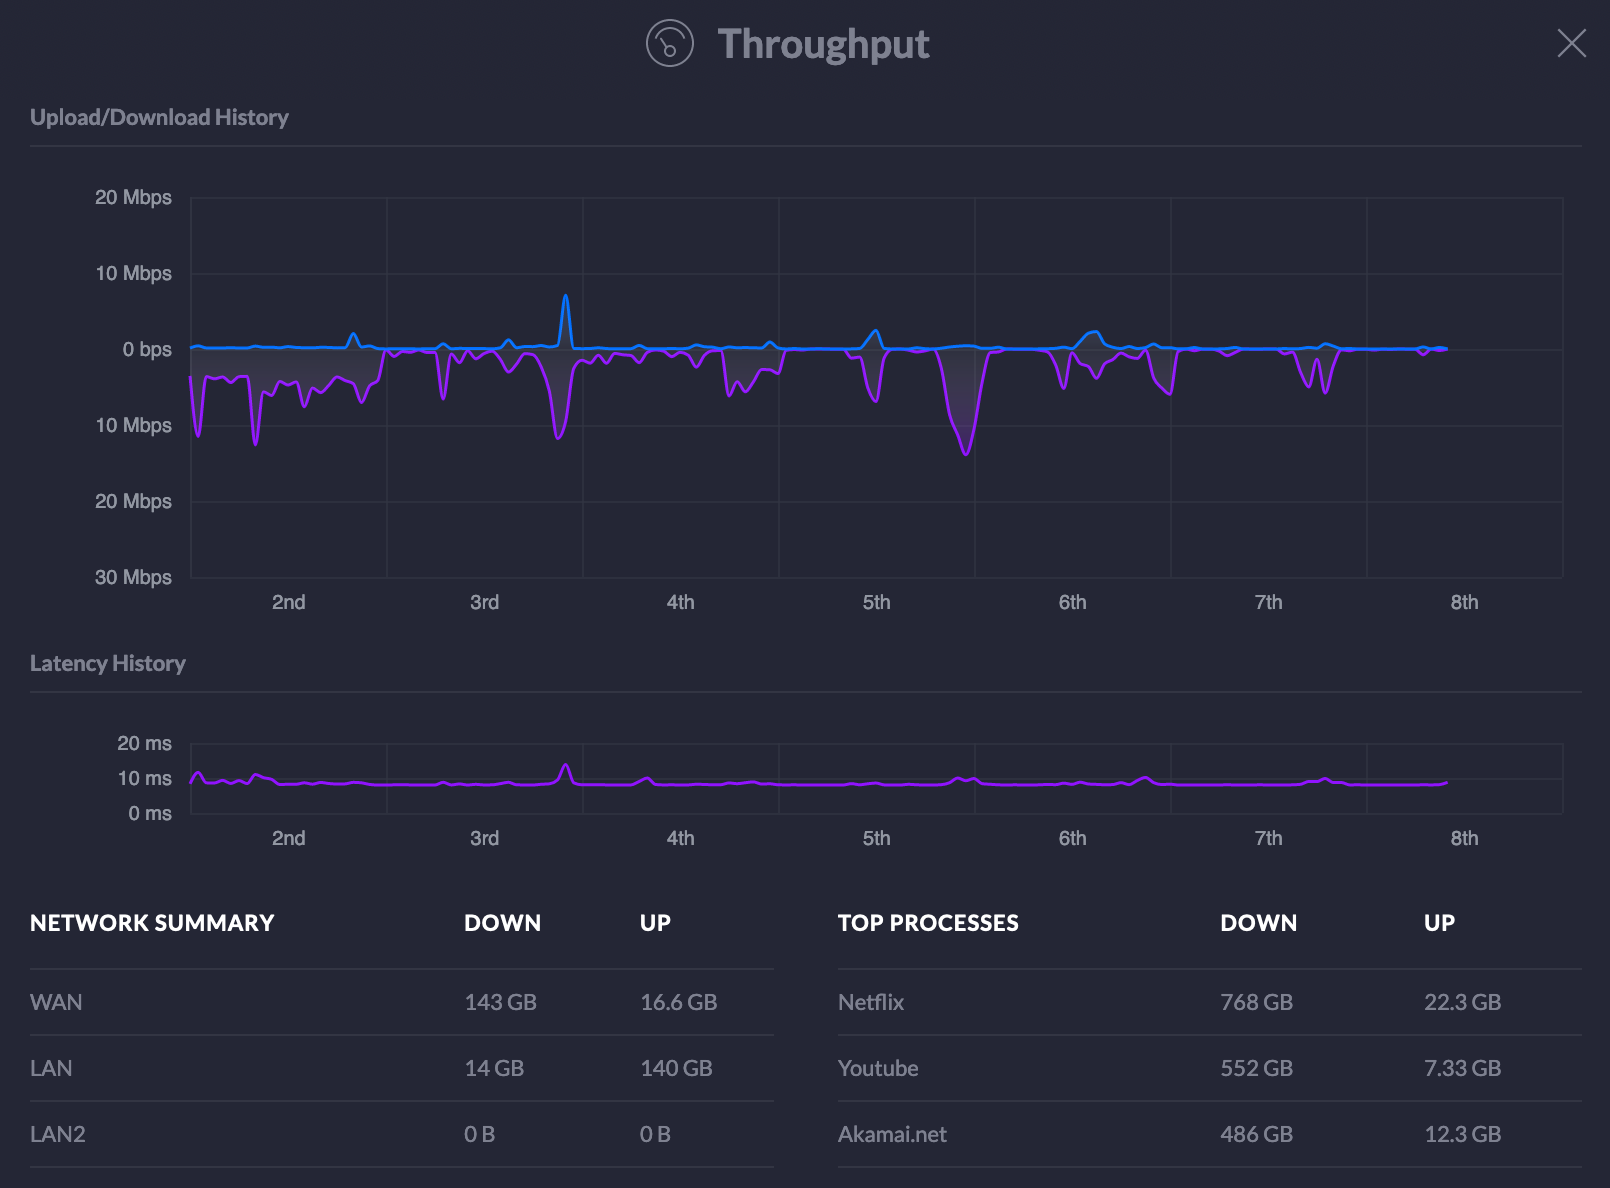Select the WAN row in Network Summary
This screenshot has height=1188, width=1610.
pos(56,1002)
